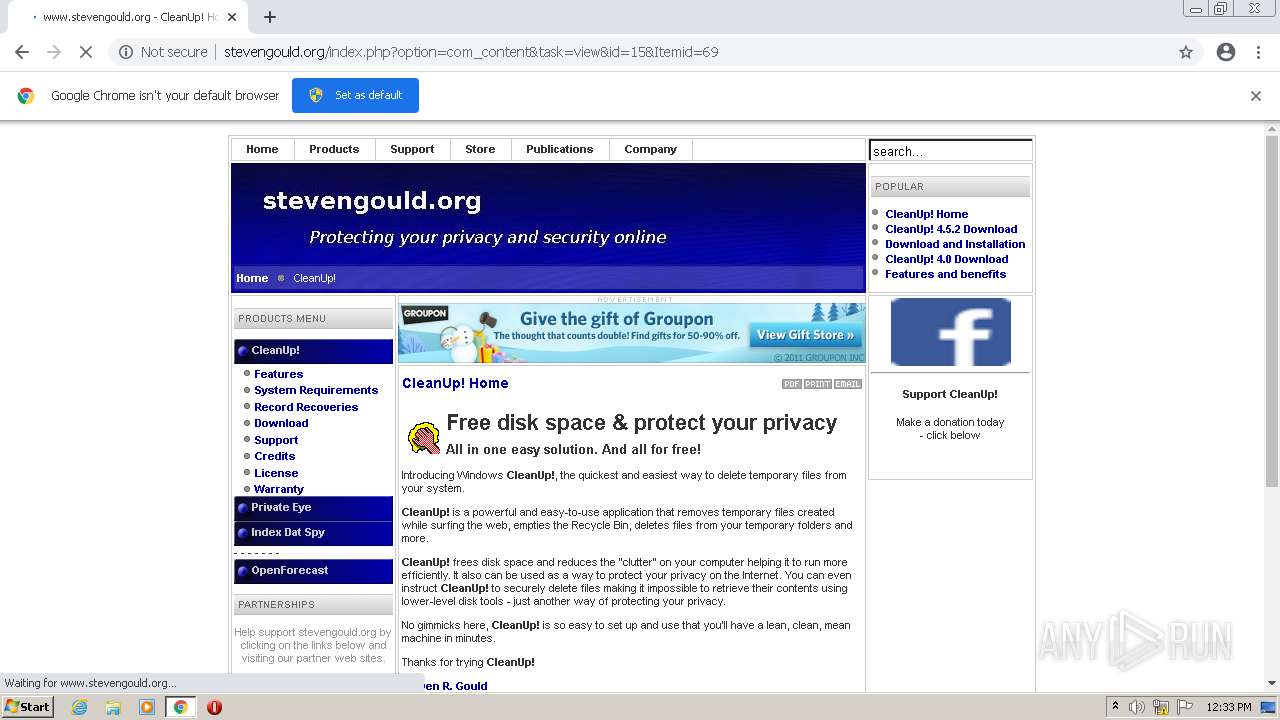Open the Features and benefits link
Image resolution: width=1280 pixels, height=720 pixels.
[x=945, y=274]
